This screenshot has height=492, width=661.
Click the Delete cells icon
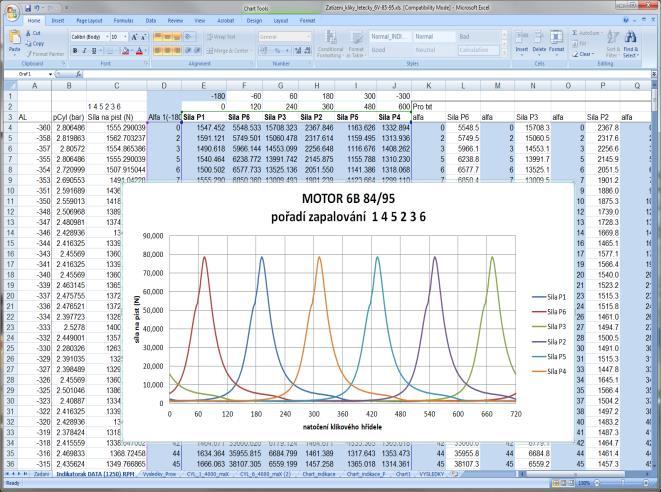pyautogui.click(x=539, y=43)
